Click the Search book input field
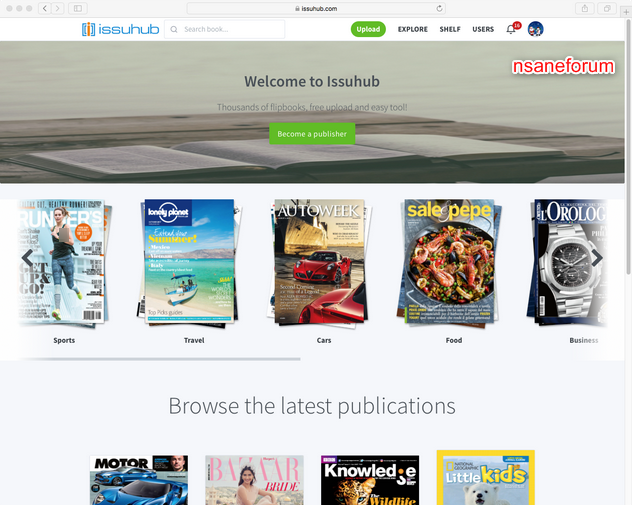632x505 pixels. pyautogui.click(x=225, y=29)
